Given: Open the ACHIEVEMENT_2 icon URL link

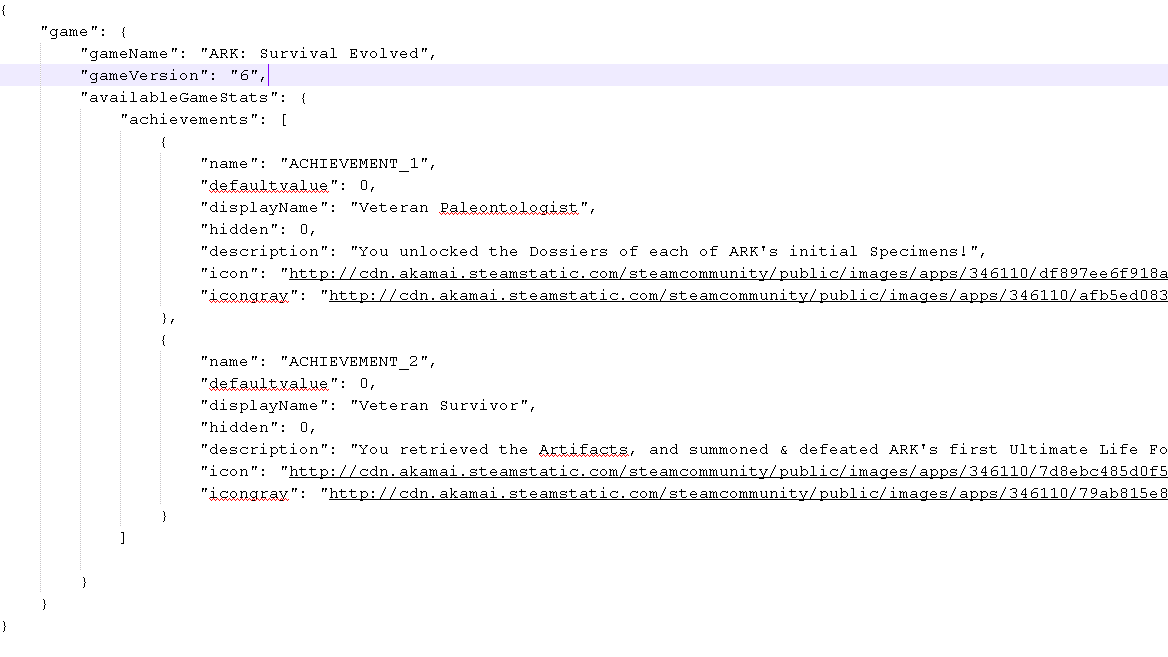Looking at the screenshot, I should coord(729,472).
